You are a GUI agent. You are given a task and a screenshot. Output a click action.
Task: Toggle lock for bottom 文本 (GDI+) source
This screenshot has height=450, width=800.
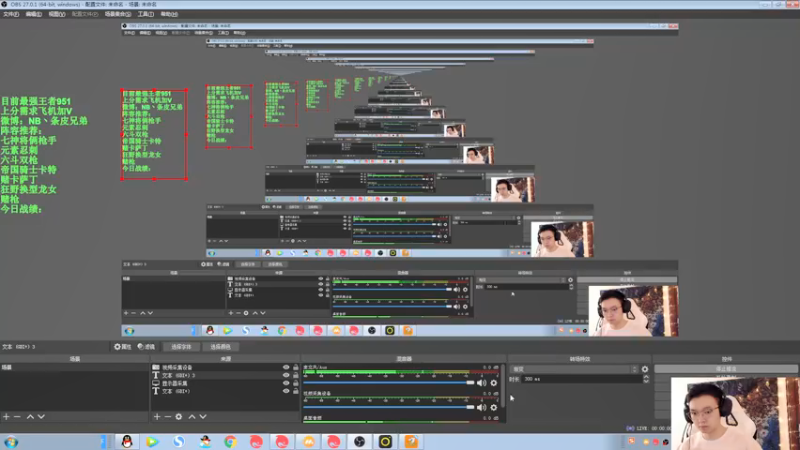(295, 391)
